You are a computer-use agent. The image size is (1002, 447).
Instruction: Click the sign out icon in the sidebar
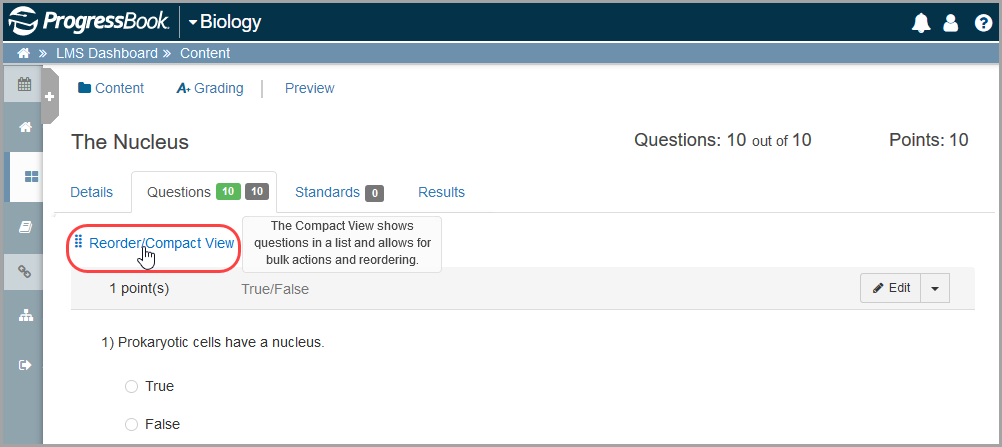tap(25, 365)
